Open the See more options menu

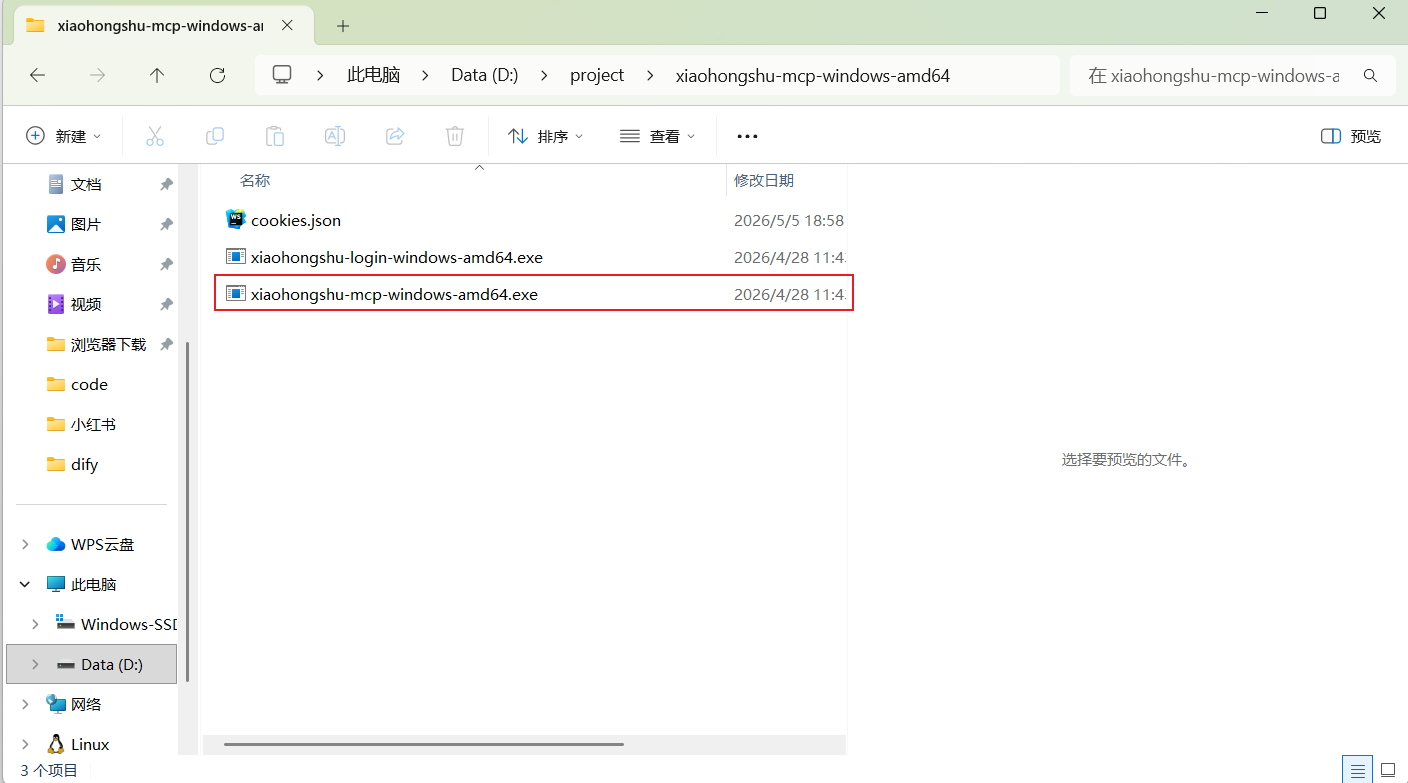click(747, 136)
